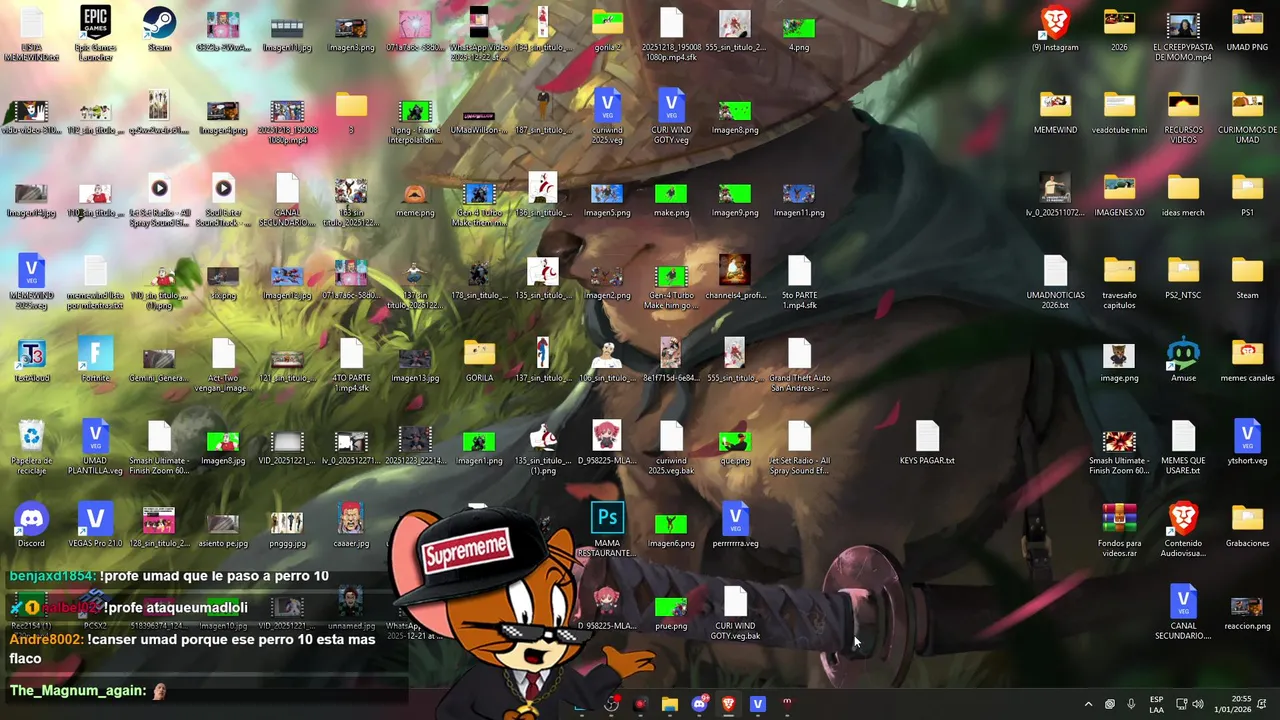Select the image.png file

(x=1119, y=360)
